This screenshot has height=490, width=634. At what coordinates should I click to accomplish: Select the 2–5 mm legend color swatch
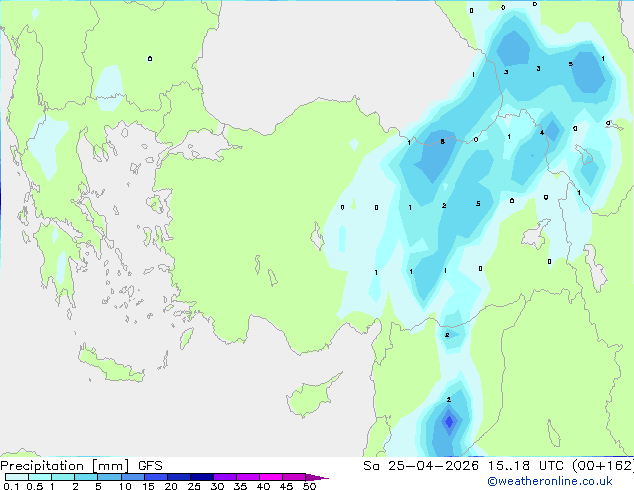click(86, 477)
